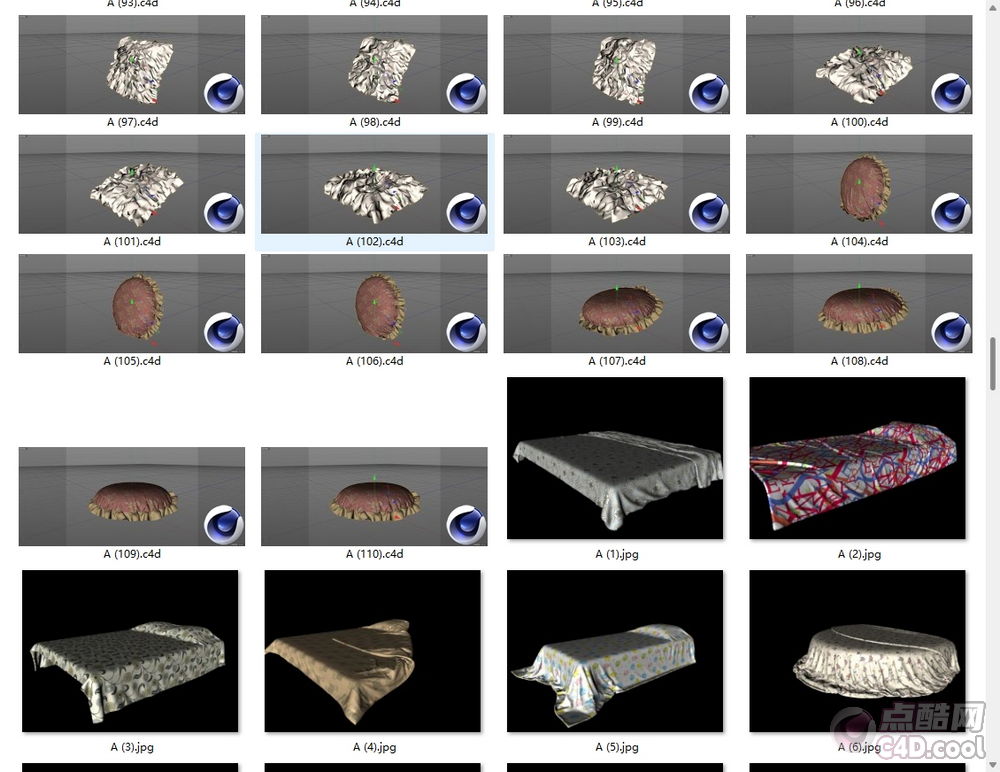
Task: Click the Cinema 4D icon on A (100).c4d
Action: pos(951,93)
